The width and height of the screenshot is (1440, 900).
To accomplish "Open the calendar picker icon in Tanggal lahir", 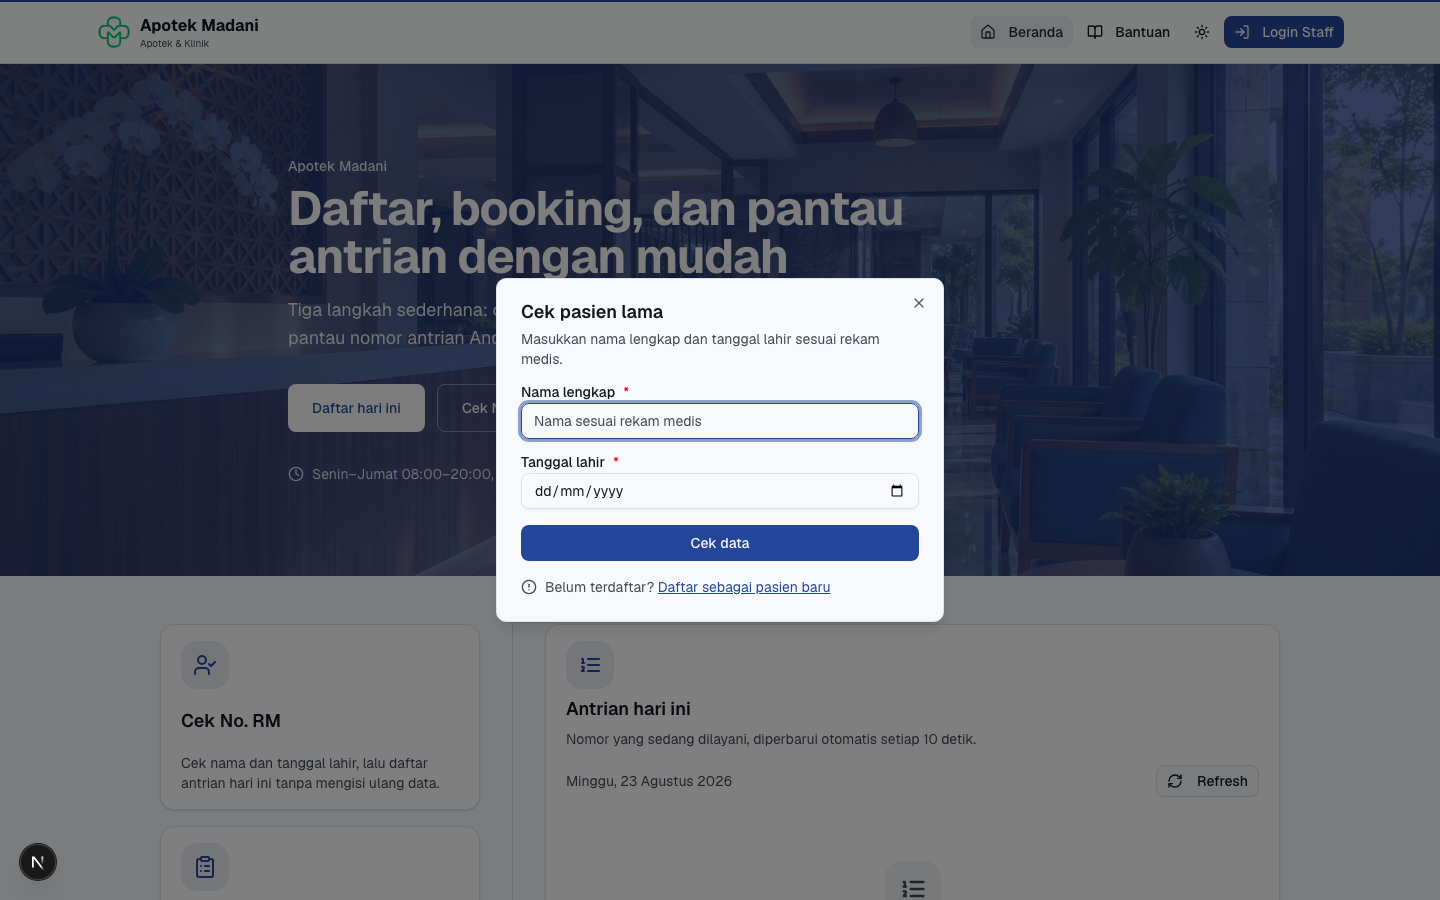I will click(897, 491).
